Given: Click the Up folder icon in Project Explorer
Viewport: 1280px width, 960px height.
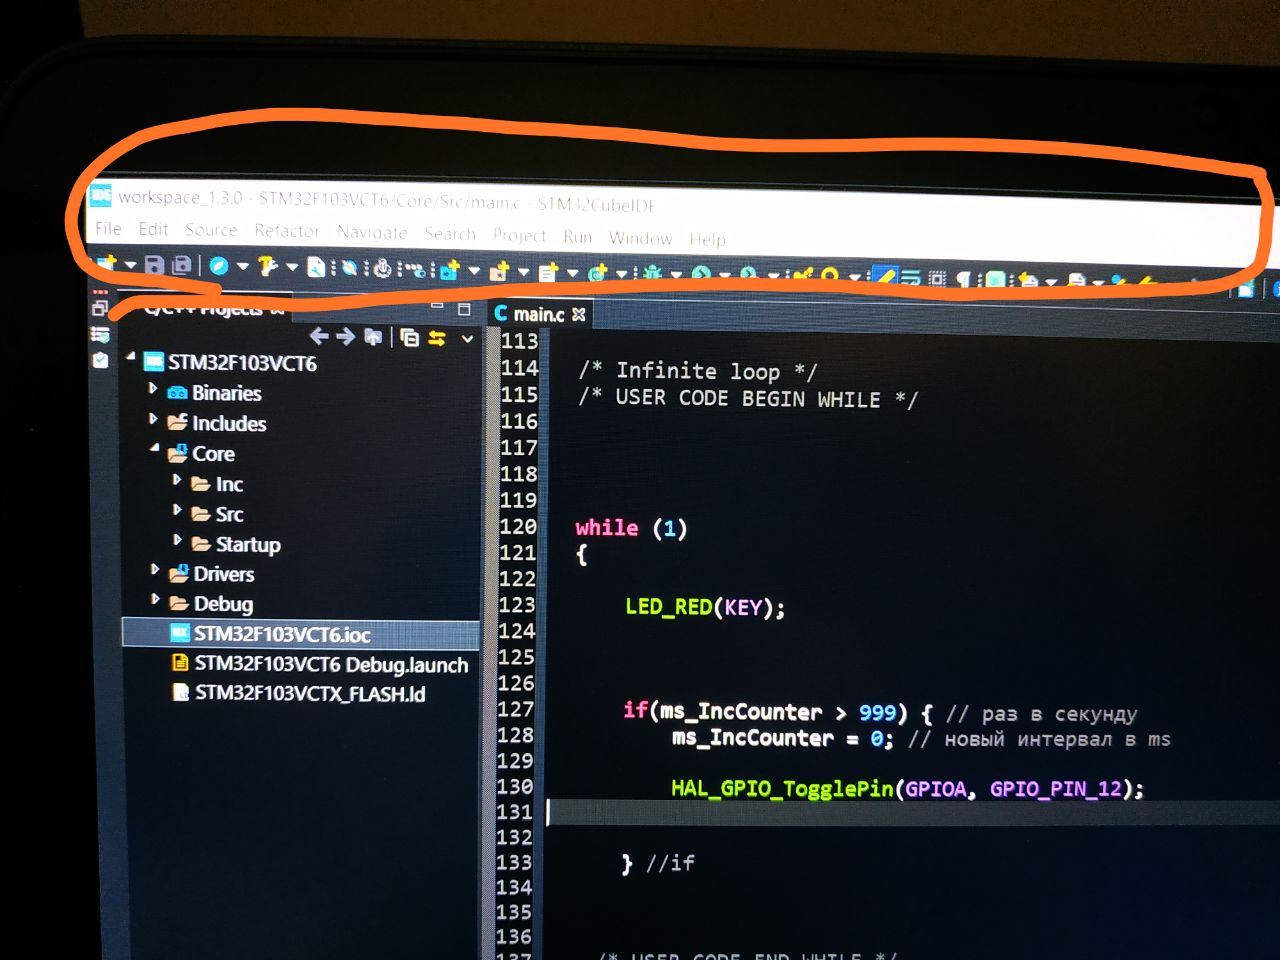Looking at the screenshot, I should tap(373, 337).
